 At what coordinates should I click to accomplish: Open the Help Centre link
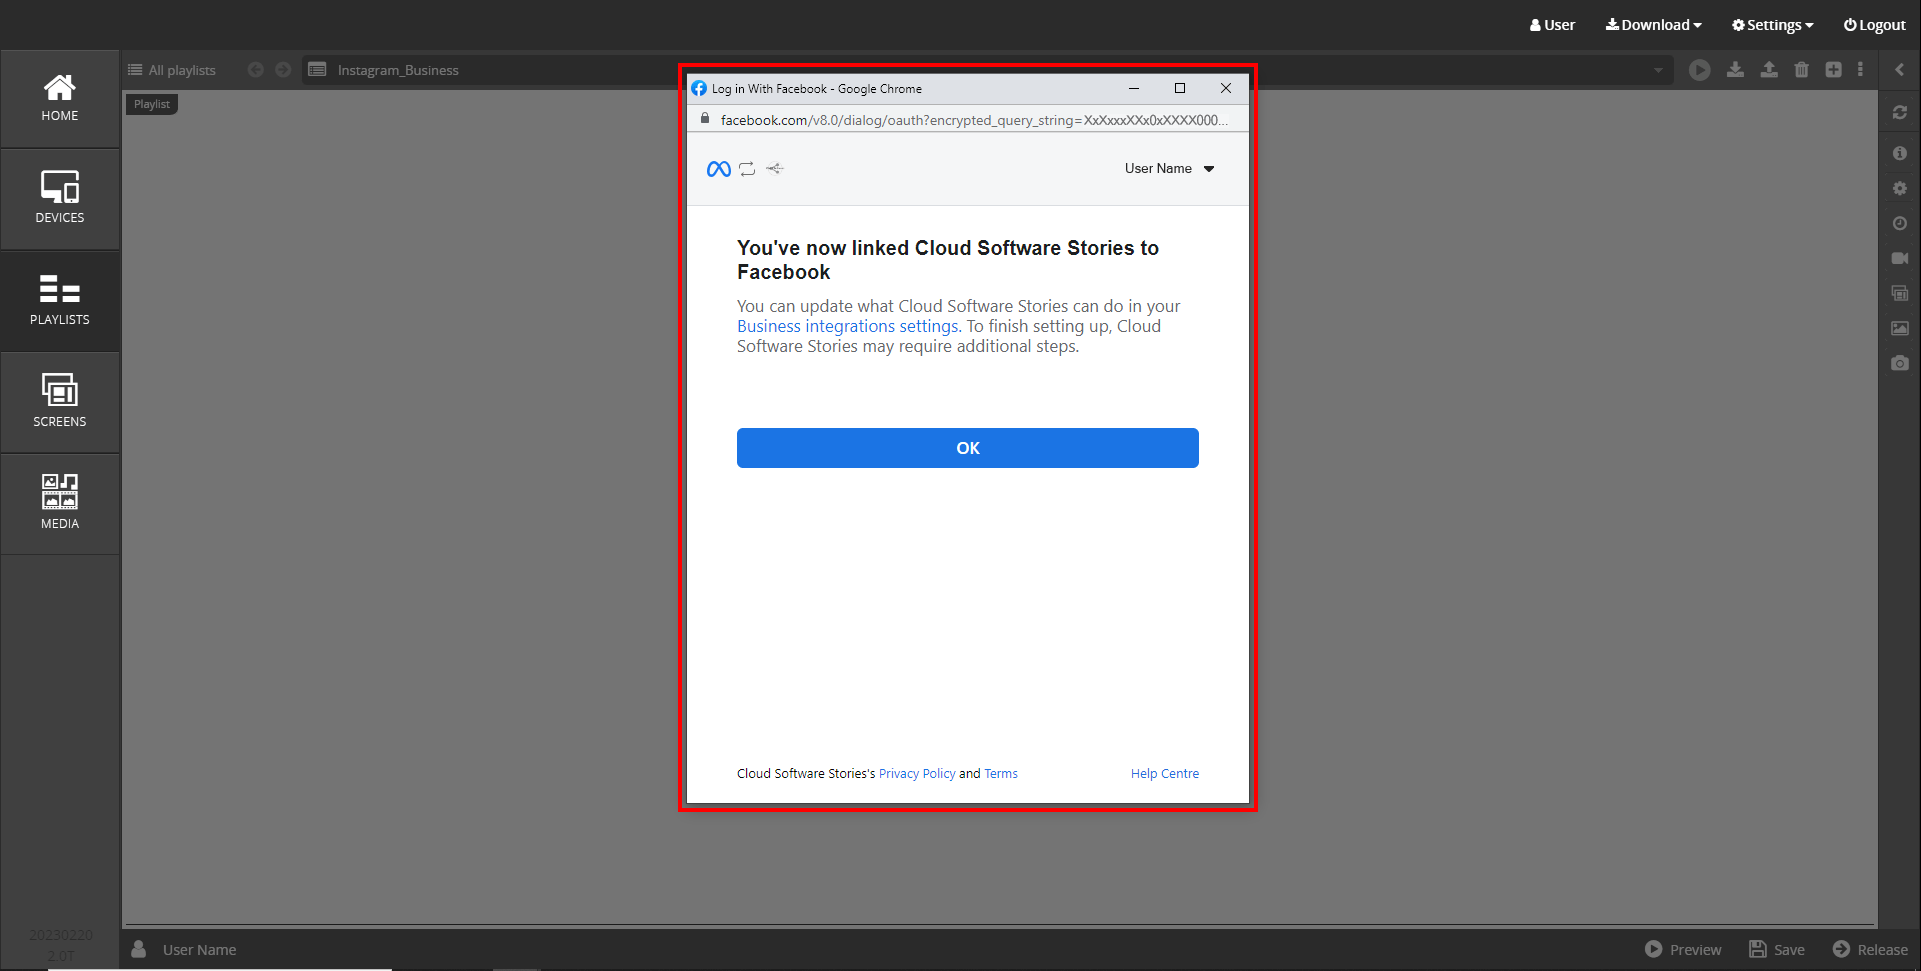[x=1165, y=773]
